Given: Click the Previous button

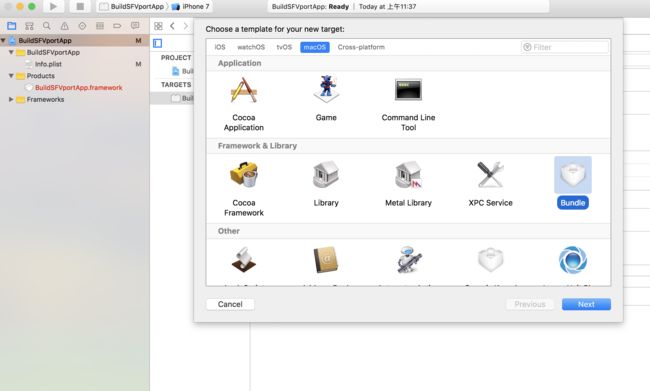Looking at the screenshot, I should (x=530, y=304).
